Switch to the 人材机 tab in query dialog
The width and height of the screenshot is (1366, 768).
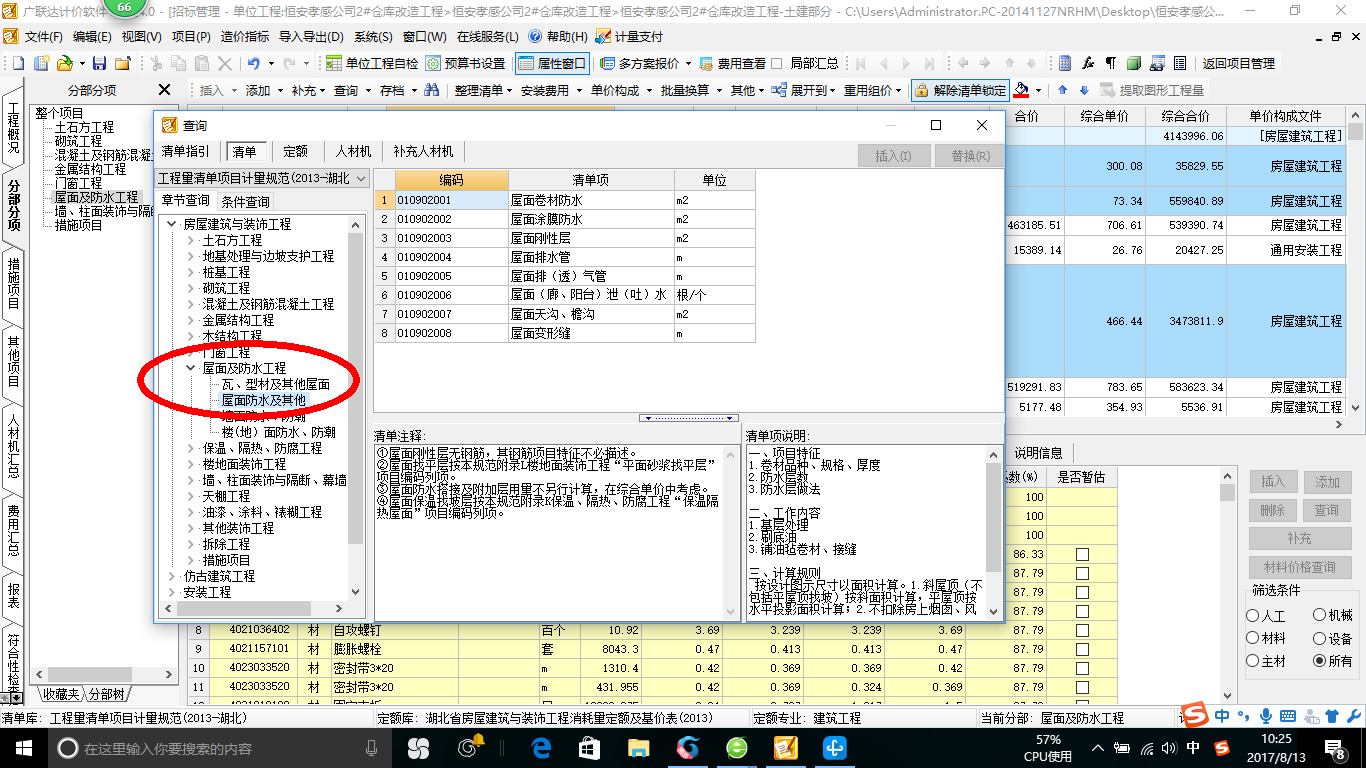[353, 151]
